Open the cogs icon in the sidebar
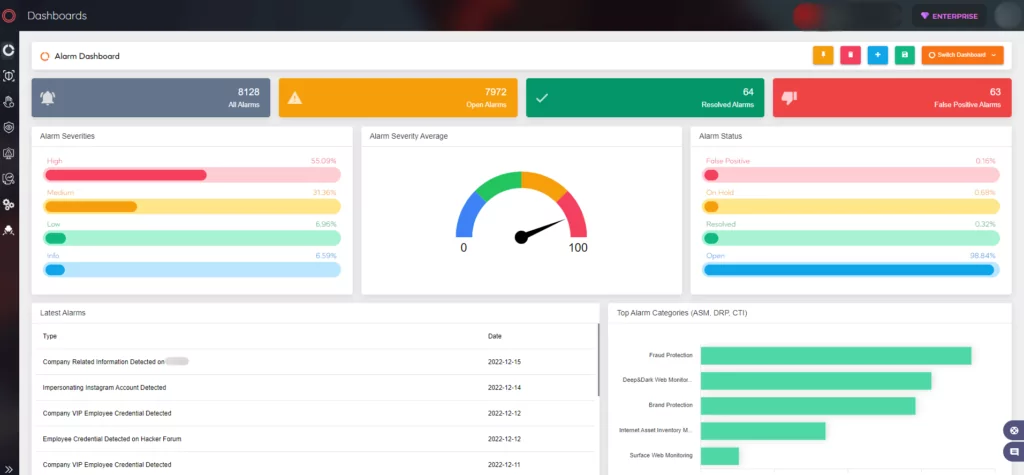1024x475 pixels. click(x=9, y=205)
